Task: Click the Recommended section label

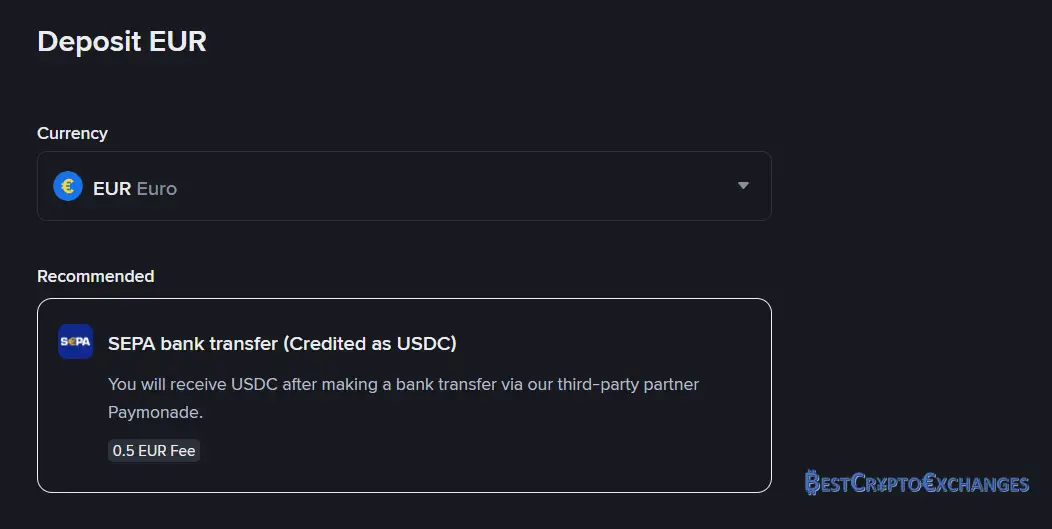Action: (95, 276)
